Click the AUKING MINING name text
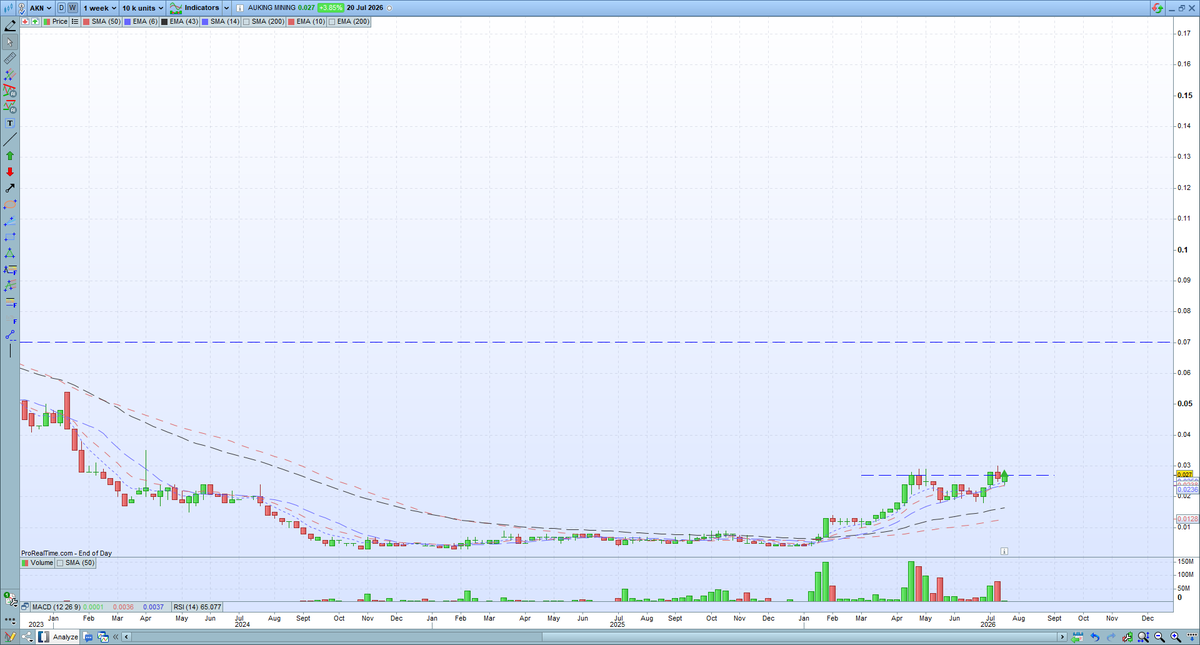 271,8
